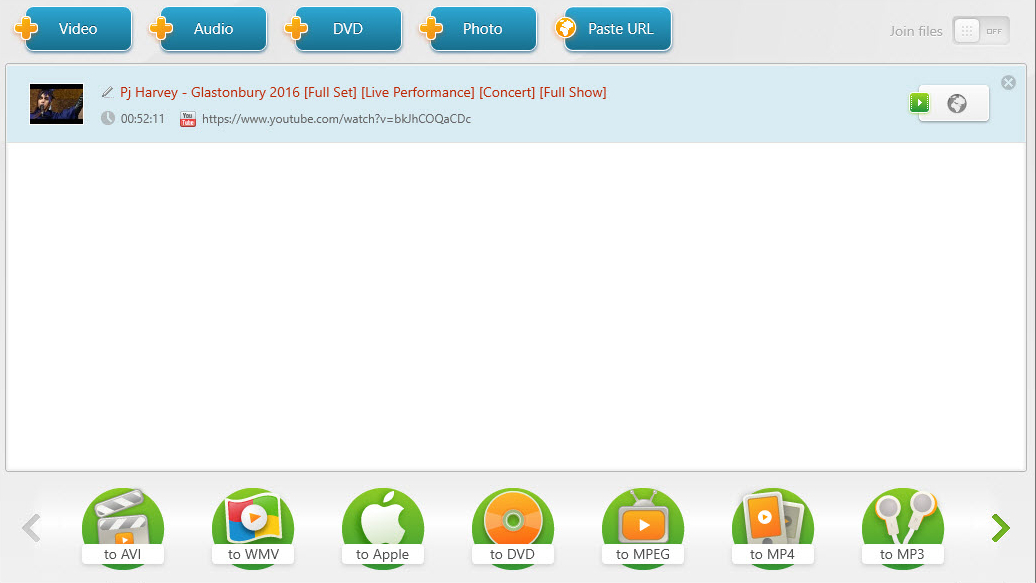Toggle the Join files switch
Screen dimensions: 1036x583
point(980,31)
